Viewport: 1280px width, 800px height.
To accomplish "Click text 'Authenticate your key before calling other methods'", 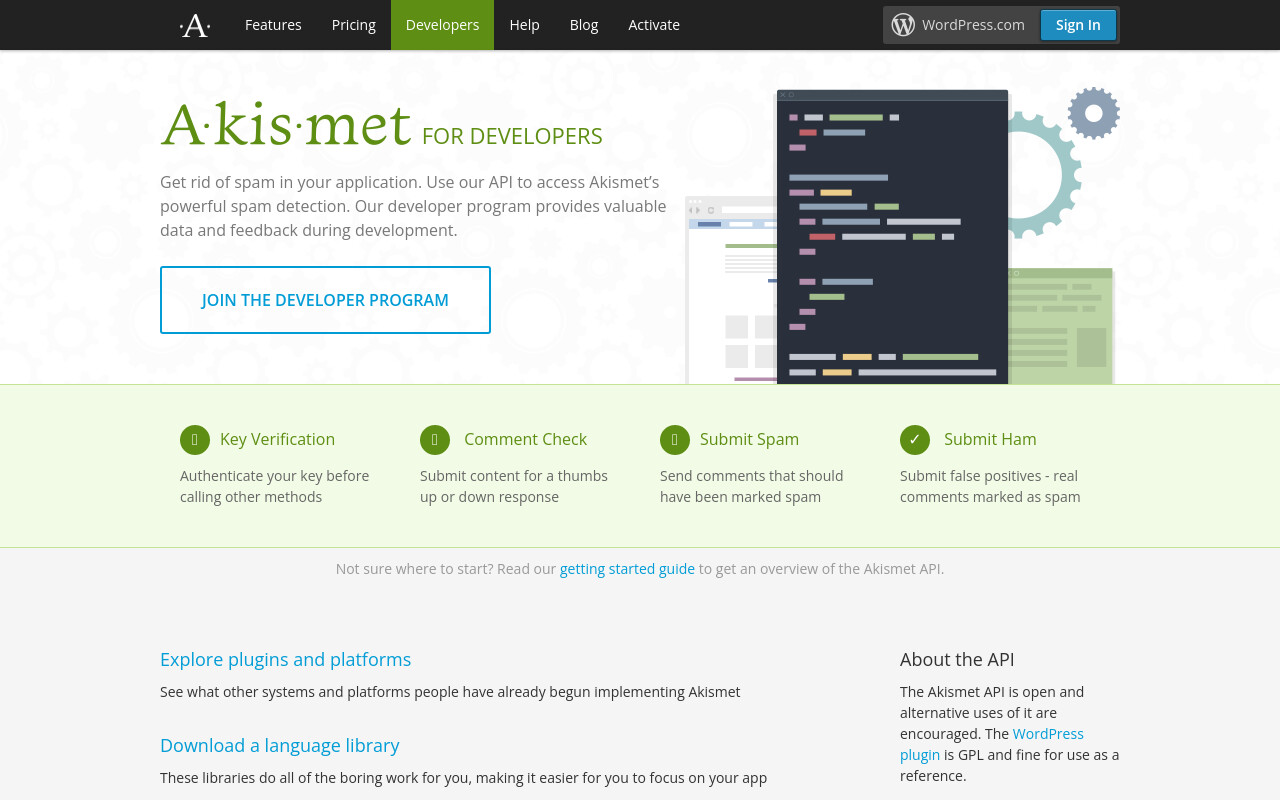I will click(x=275, y=487).
